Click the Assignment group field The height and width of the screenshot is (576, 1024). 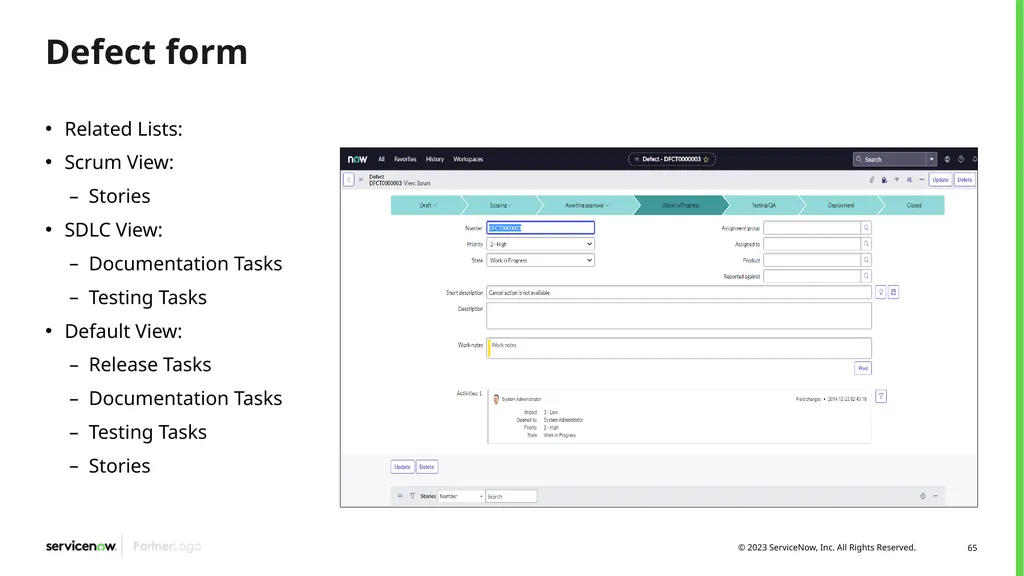tap(812, 228)
